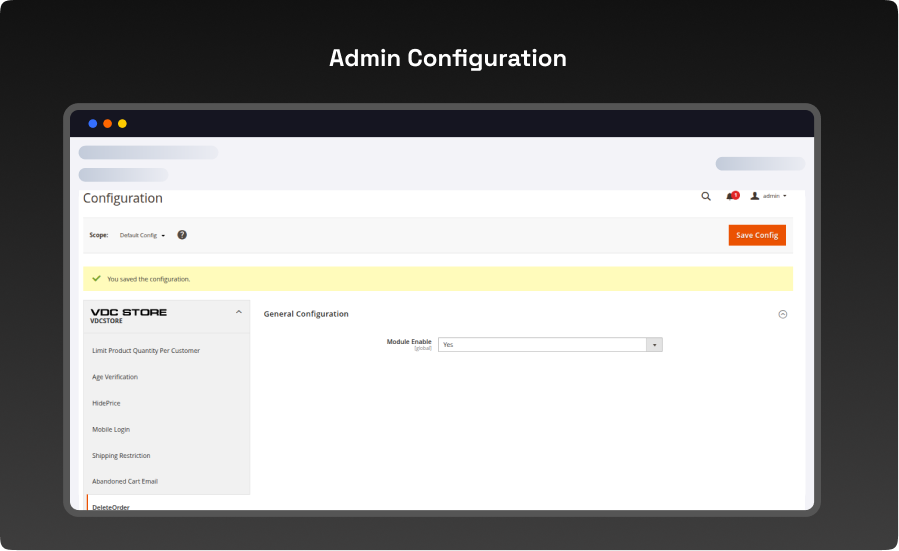Viewport: 899px width, 551px height.
Task: Select the Mobile Login menu item
Action: coord(111,429)
